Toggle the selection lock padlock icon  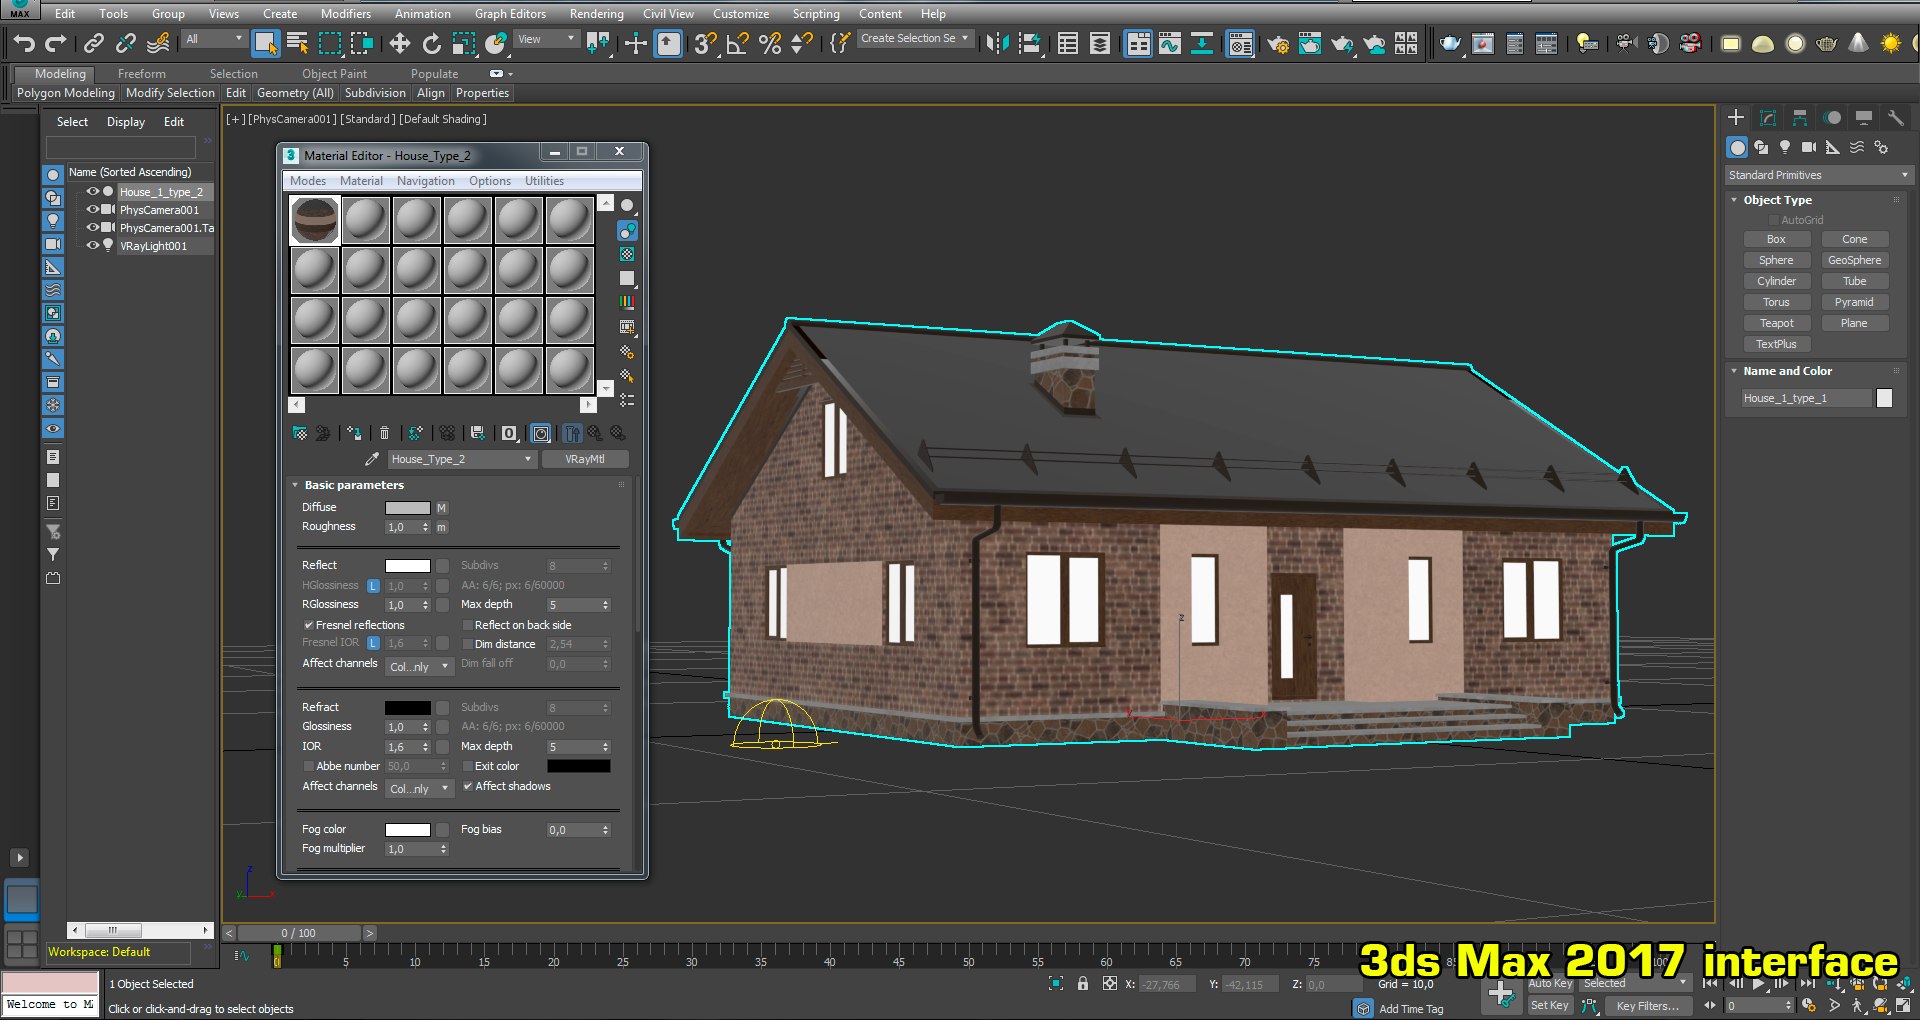click(1083, 984)
